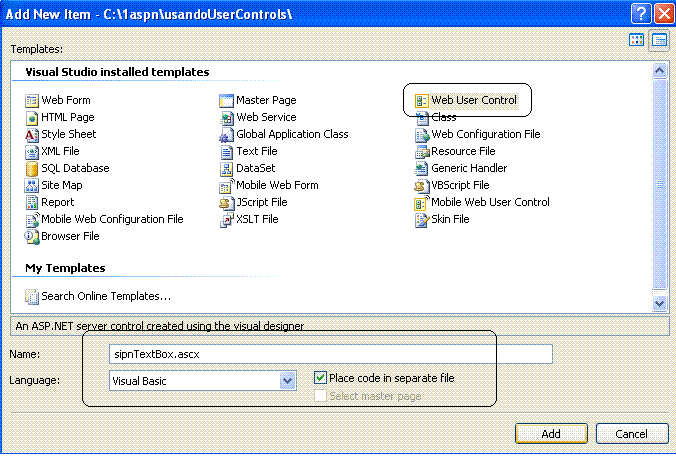This screenshot has height=456, width=676.
Task: Select the "Skin File" label text
Action: [x=450, y=219]
